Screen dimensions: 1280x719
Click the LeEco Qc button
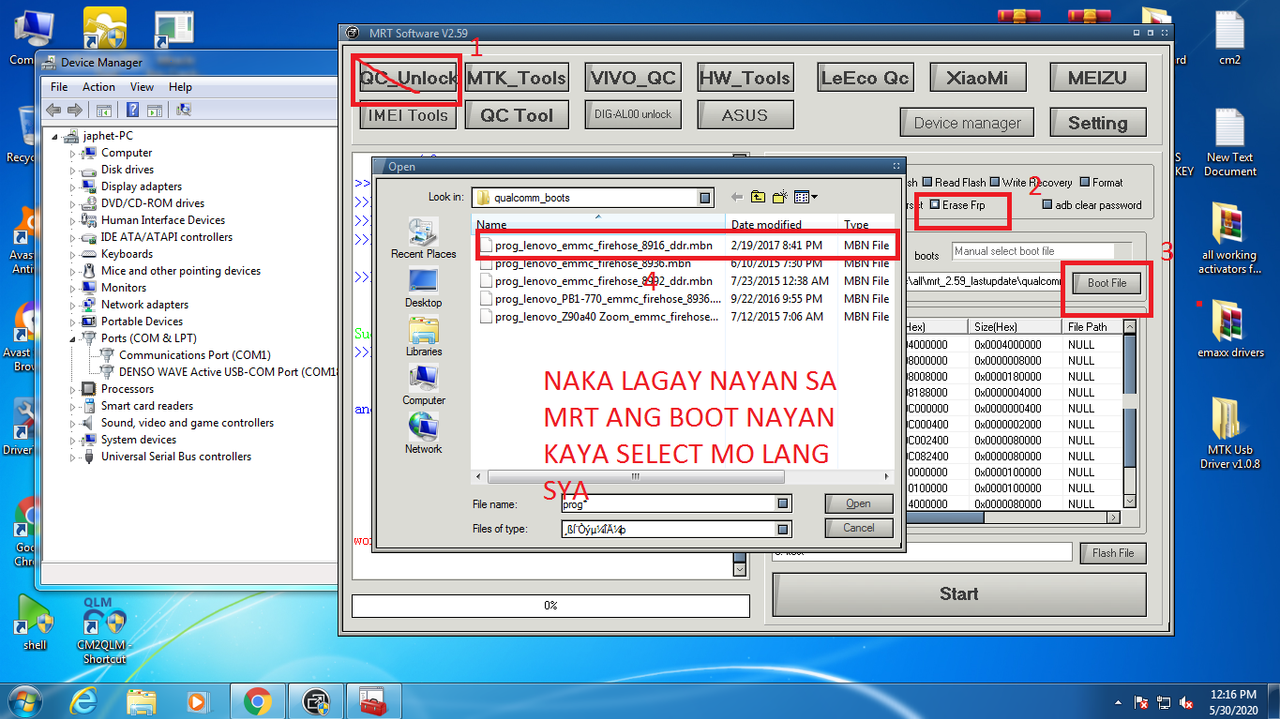865,78
